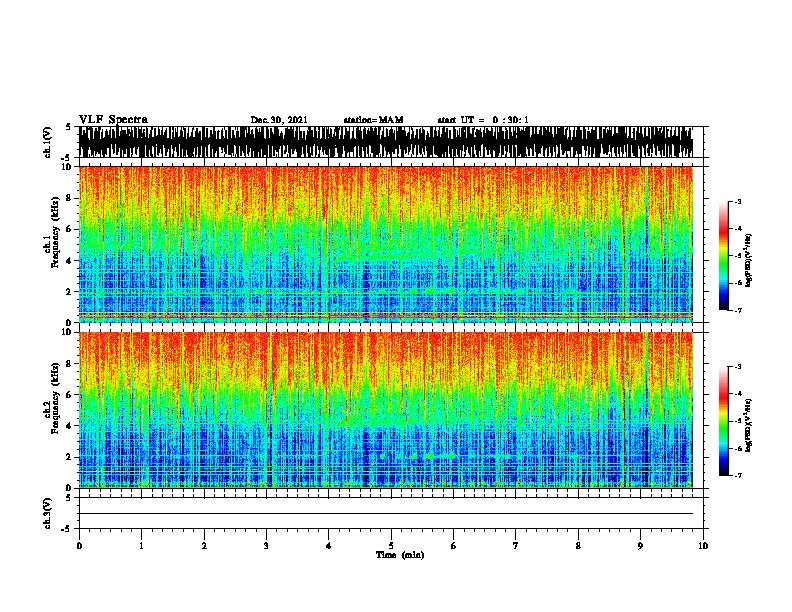Click time axis tick label "9"
The image size is (792, 612).
[640, 546]
